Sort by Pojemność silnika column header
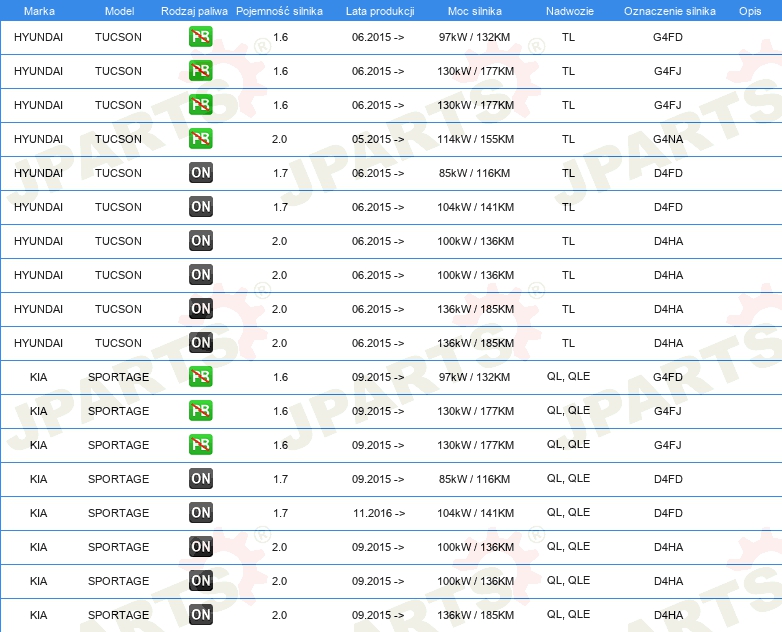The height and width of the screenshot is (632, 782). (279, 10)
